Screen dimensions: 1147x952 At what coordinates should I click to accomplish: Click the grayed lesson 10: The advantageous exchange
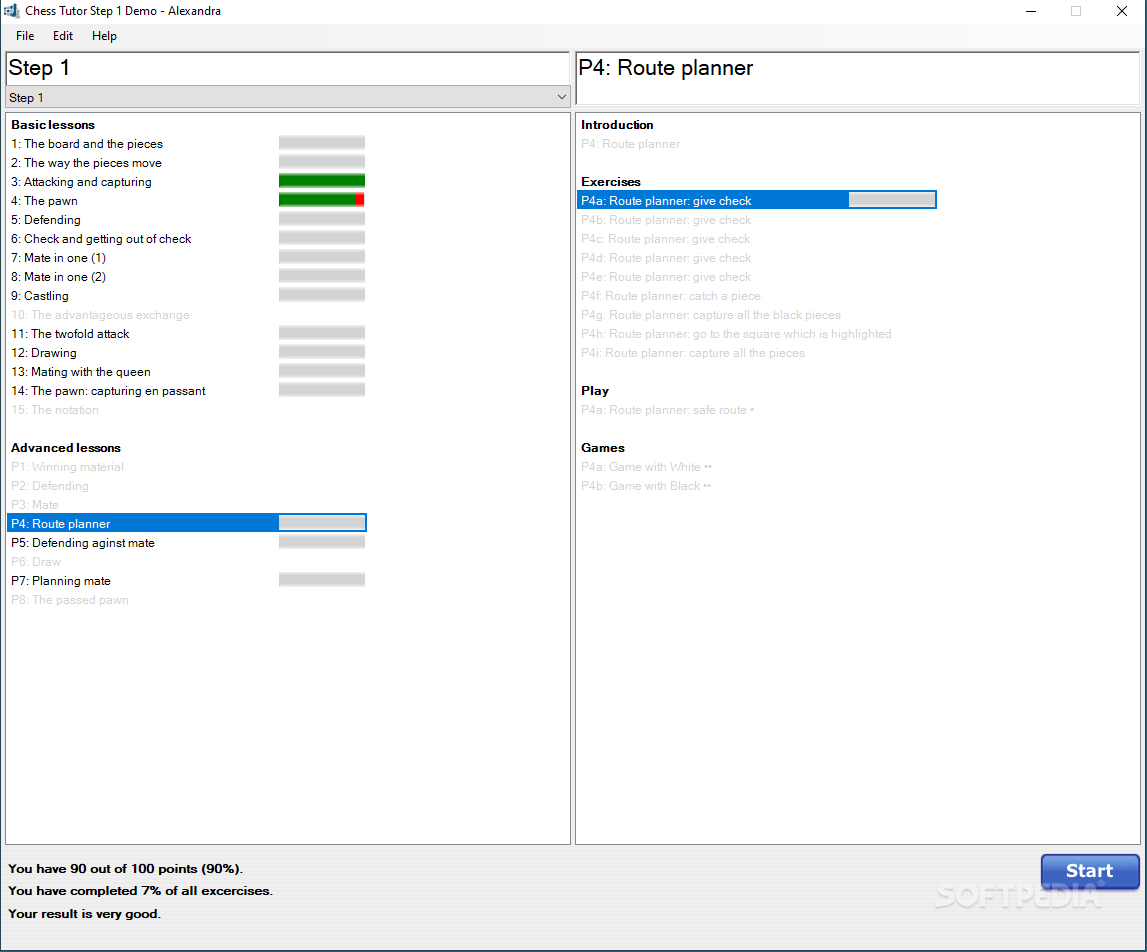[x=100, y=315]
